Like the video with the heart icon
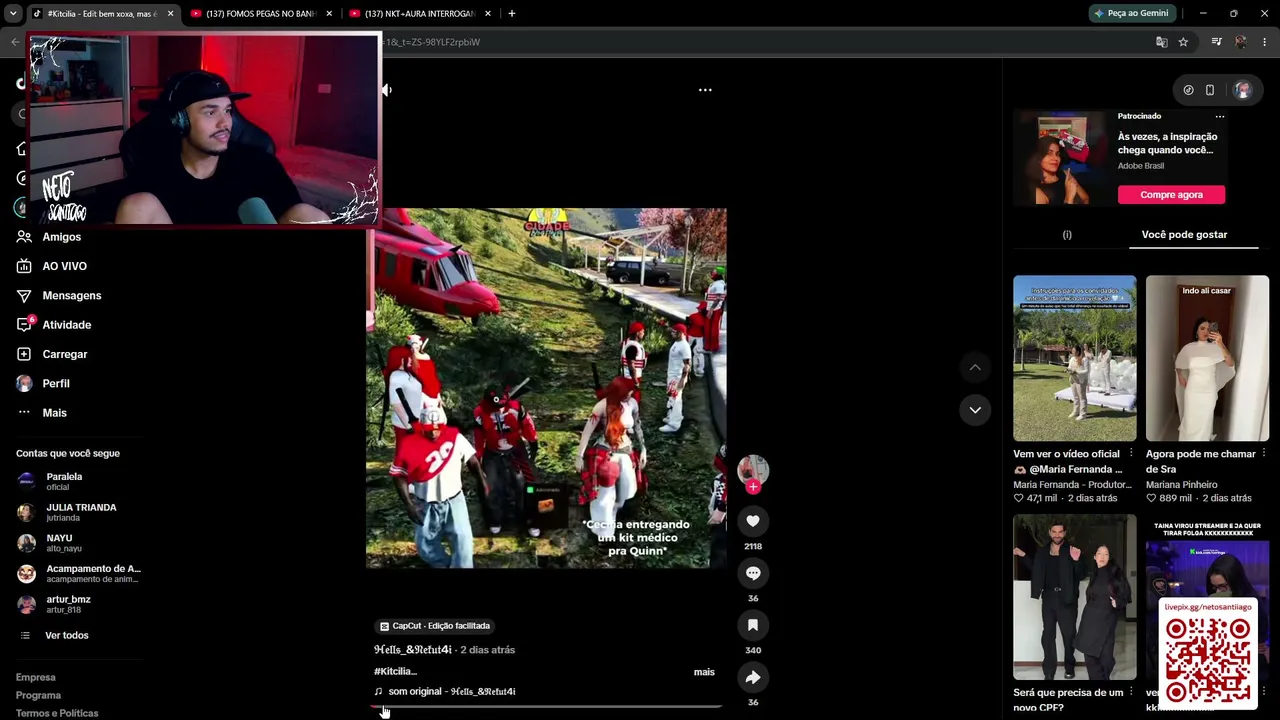This screenshot has height=720, width=1280. pos(753,521)
